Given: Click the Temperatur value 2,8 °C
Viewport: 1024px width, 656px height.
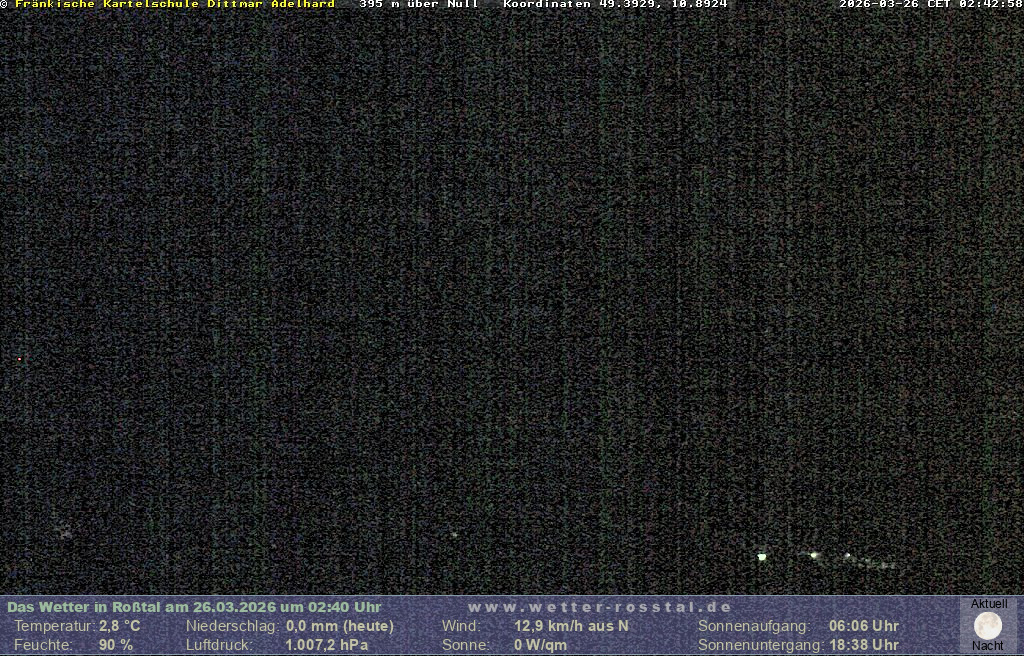Looking at the screenshot, I should click(x=119, y=626).
